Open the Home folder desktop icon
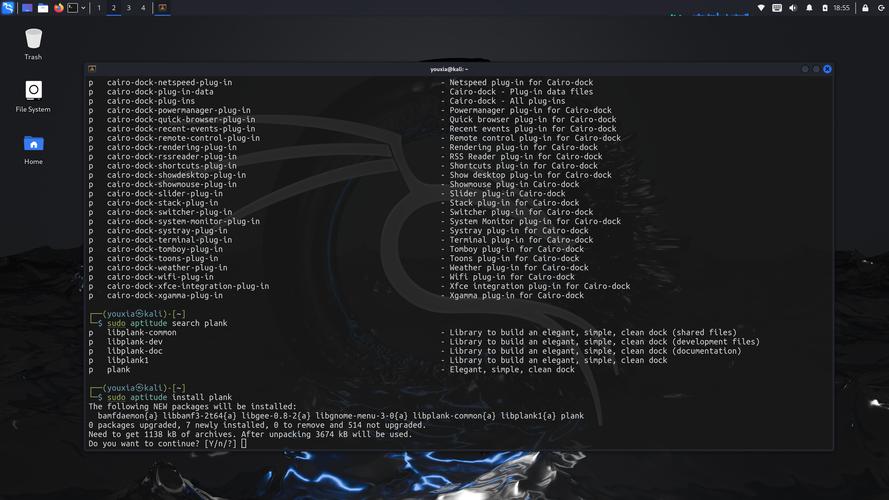The image size is (889, 500). [x=33, y=150]
